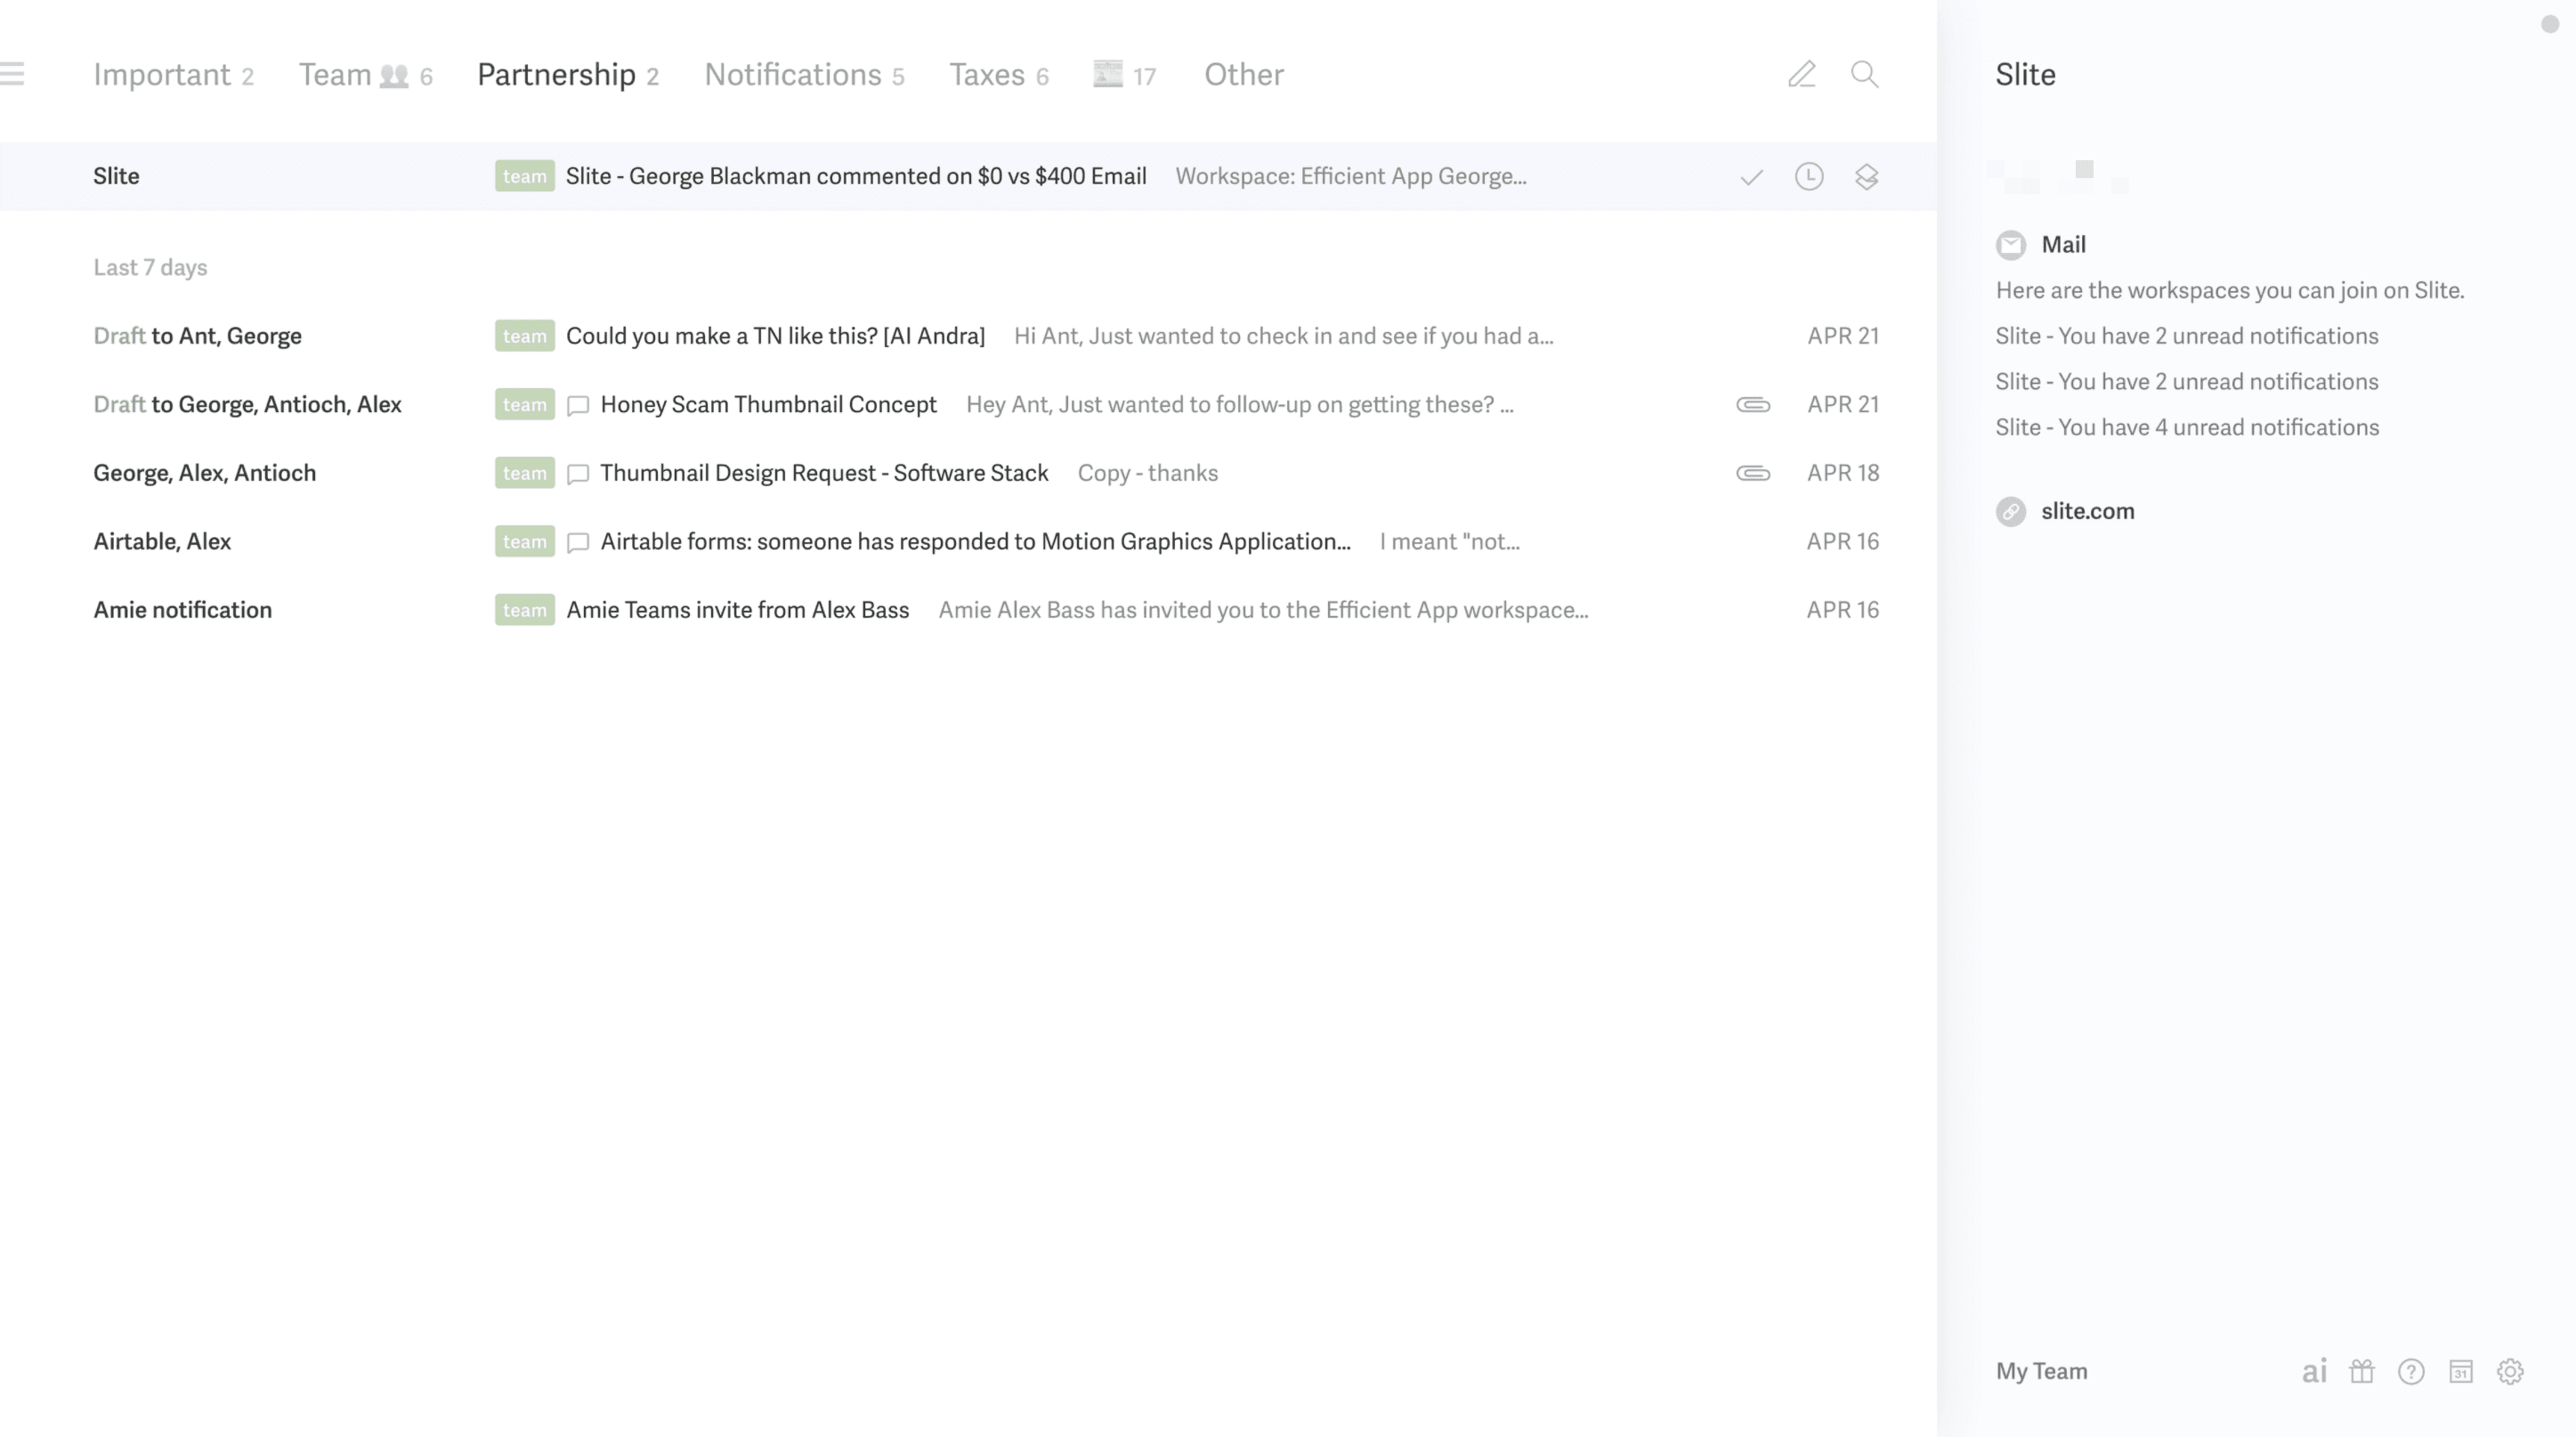Viewport: 2576px width, 1437px height.
Task: Open the Other tab
Action: (x=1243, y=75)
